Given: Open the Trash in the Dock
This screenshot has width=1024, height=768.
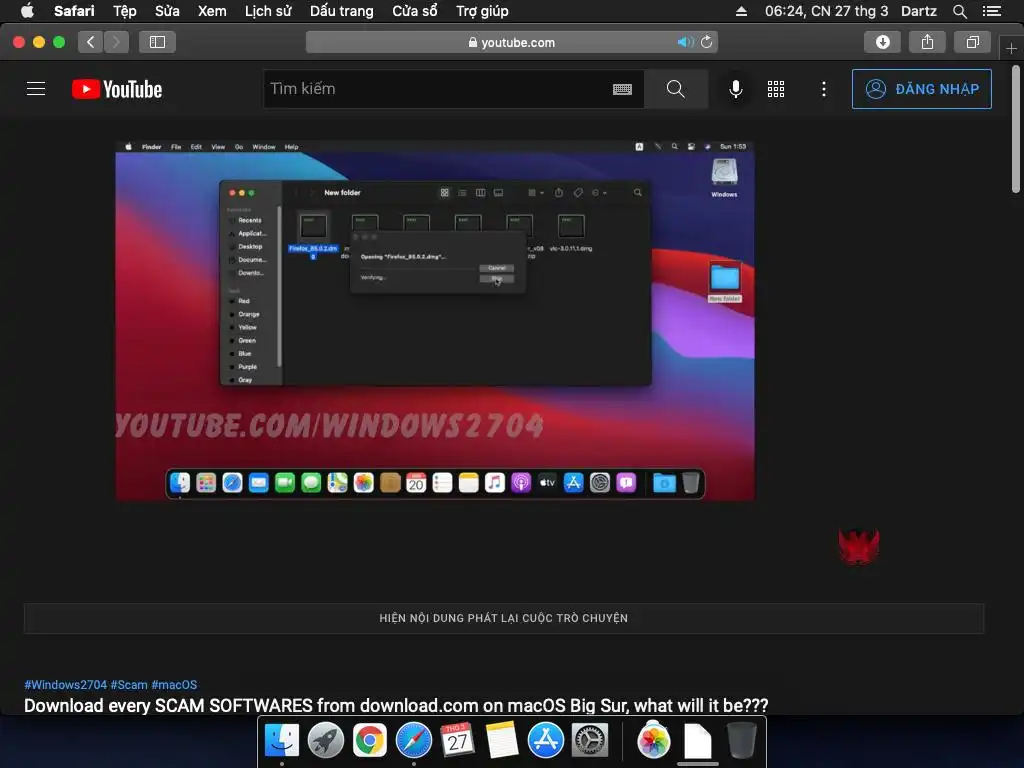Looking at the screenshot, I should [742, 740].
